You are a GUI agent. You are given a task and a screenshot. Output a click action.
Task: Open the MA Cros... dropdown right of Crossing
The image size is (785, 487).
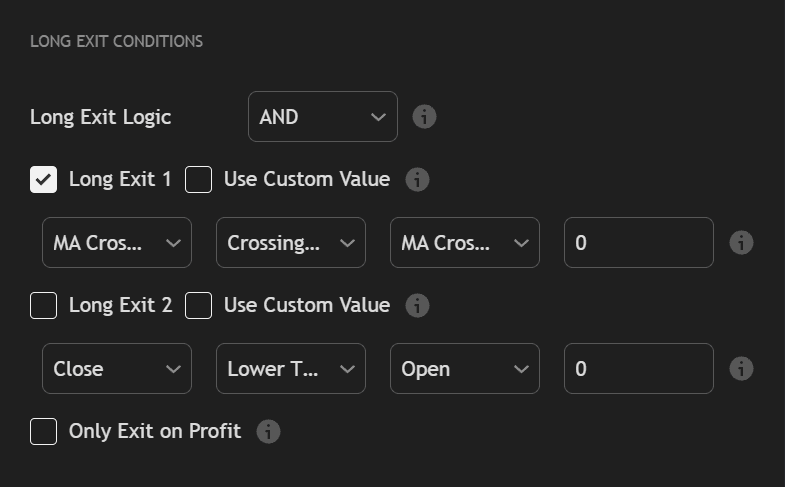coord(464,243)
